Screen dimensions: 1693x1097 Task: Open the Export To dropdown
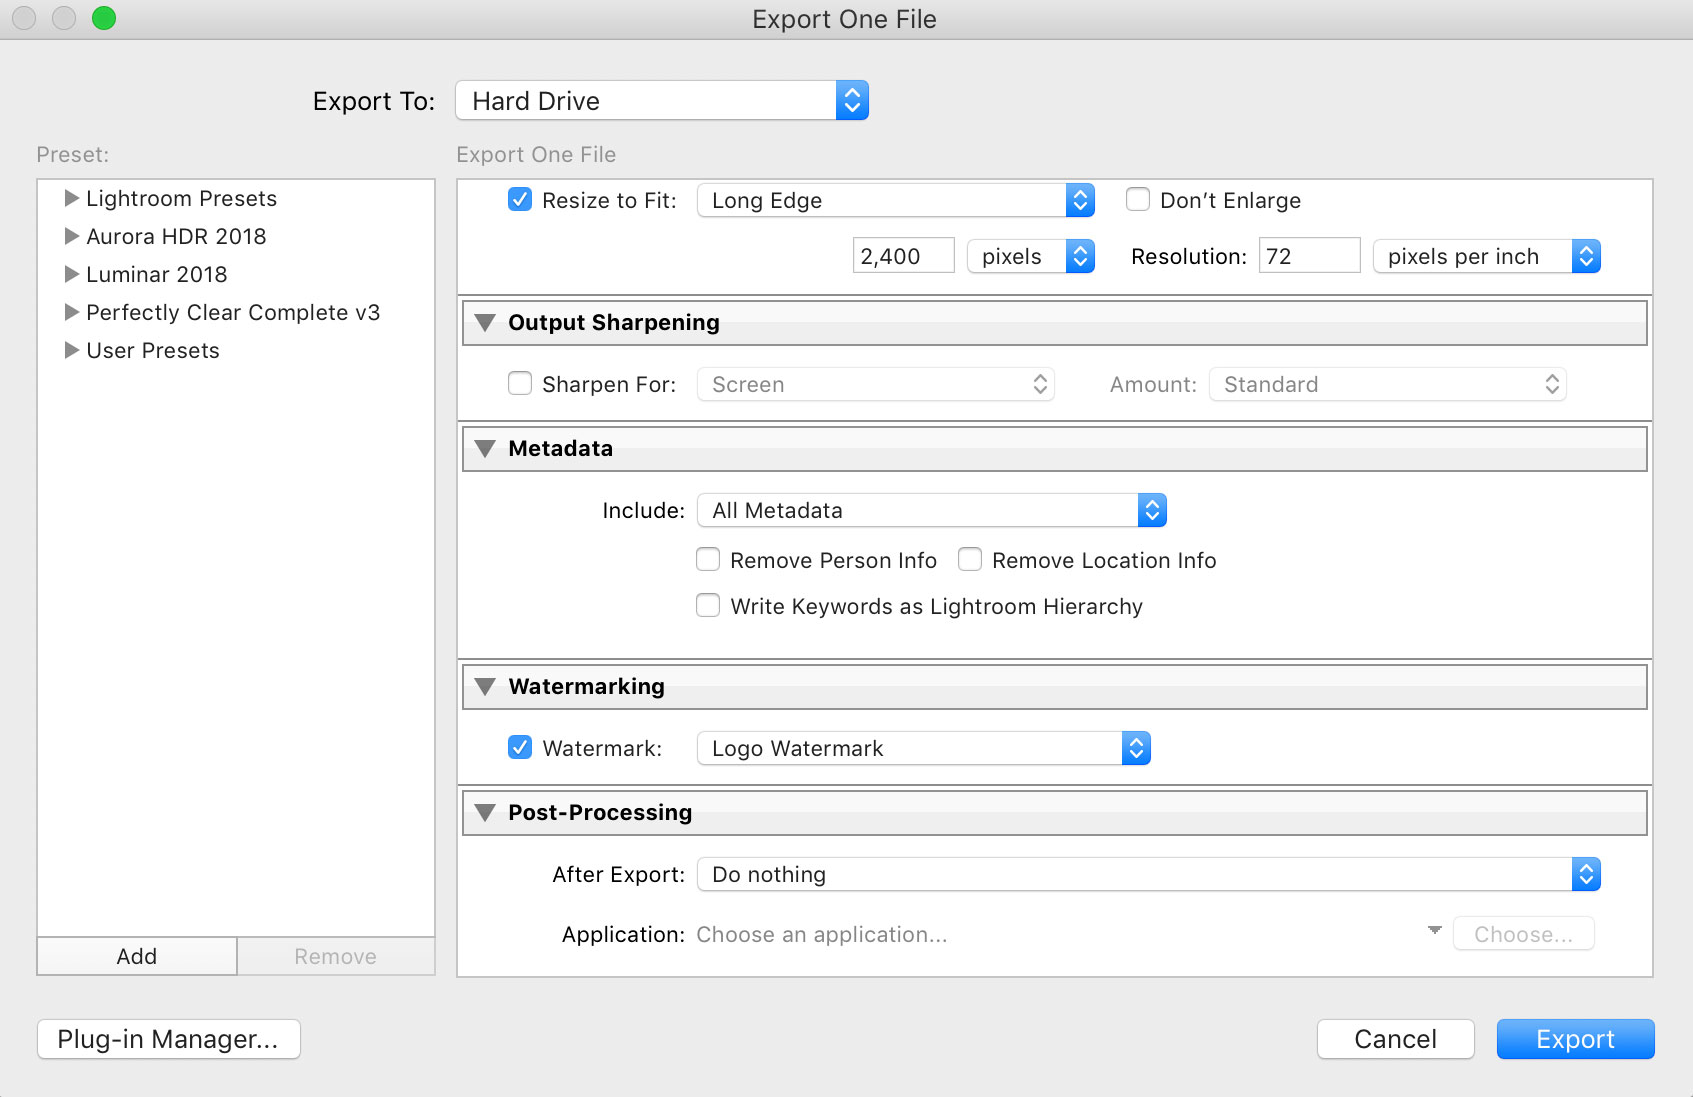point(661,101)
